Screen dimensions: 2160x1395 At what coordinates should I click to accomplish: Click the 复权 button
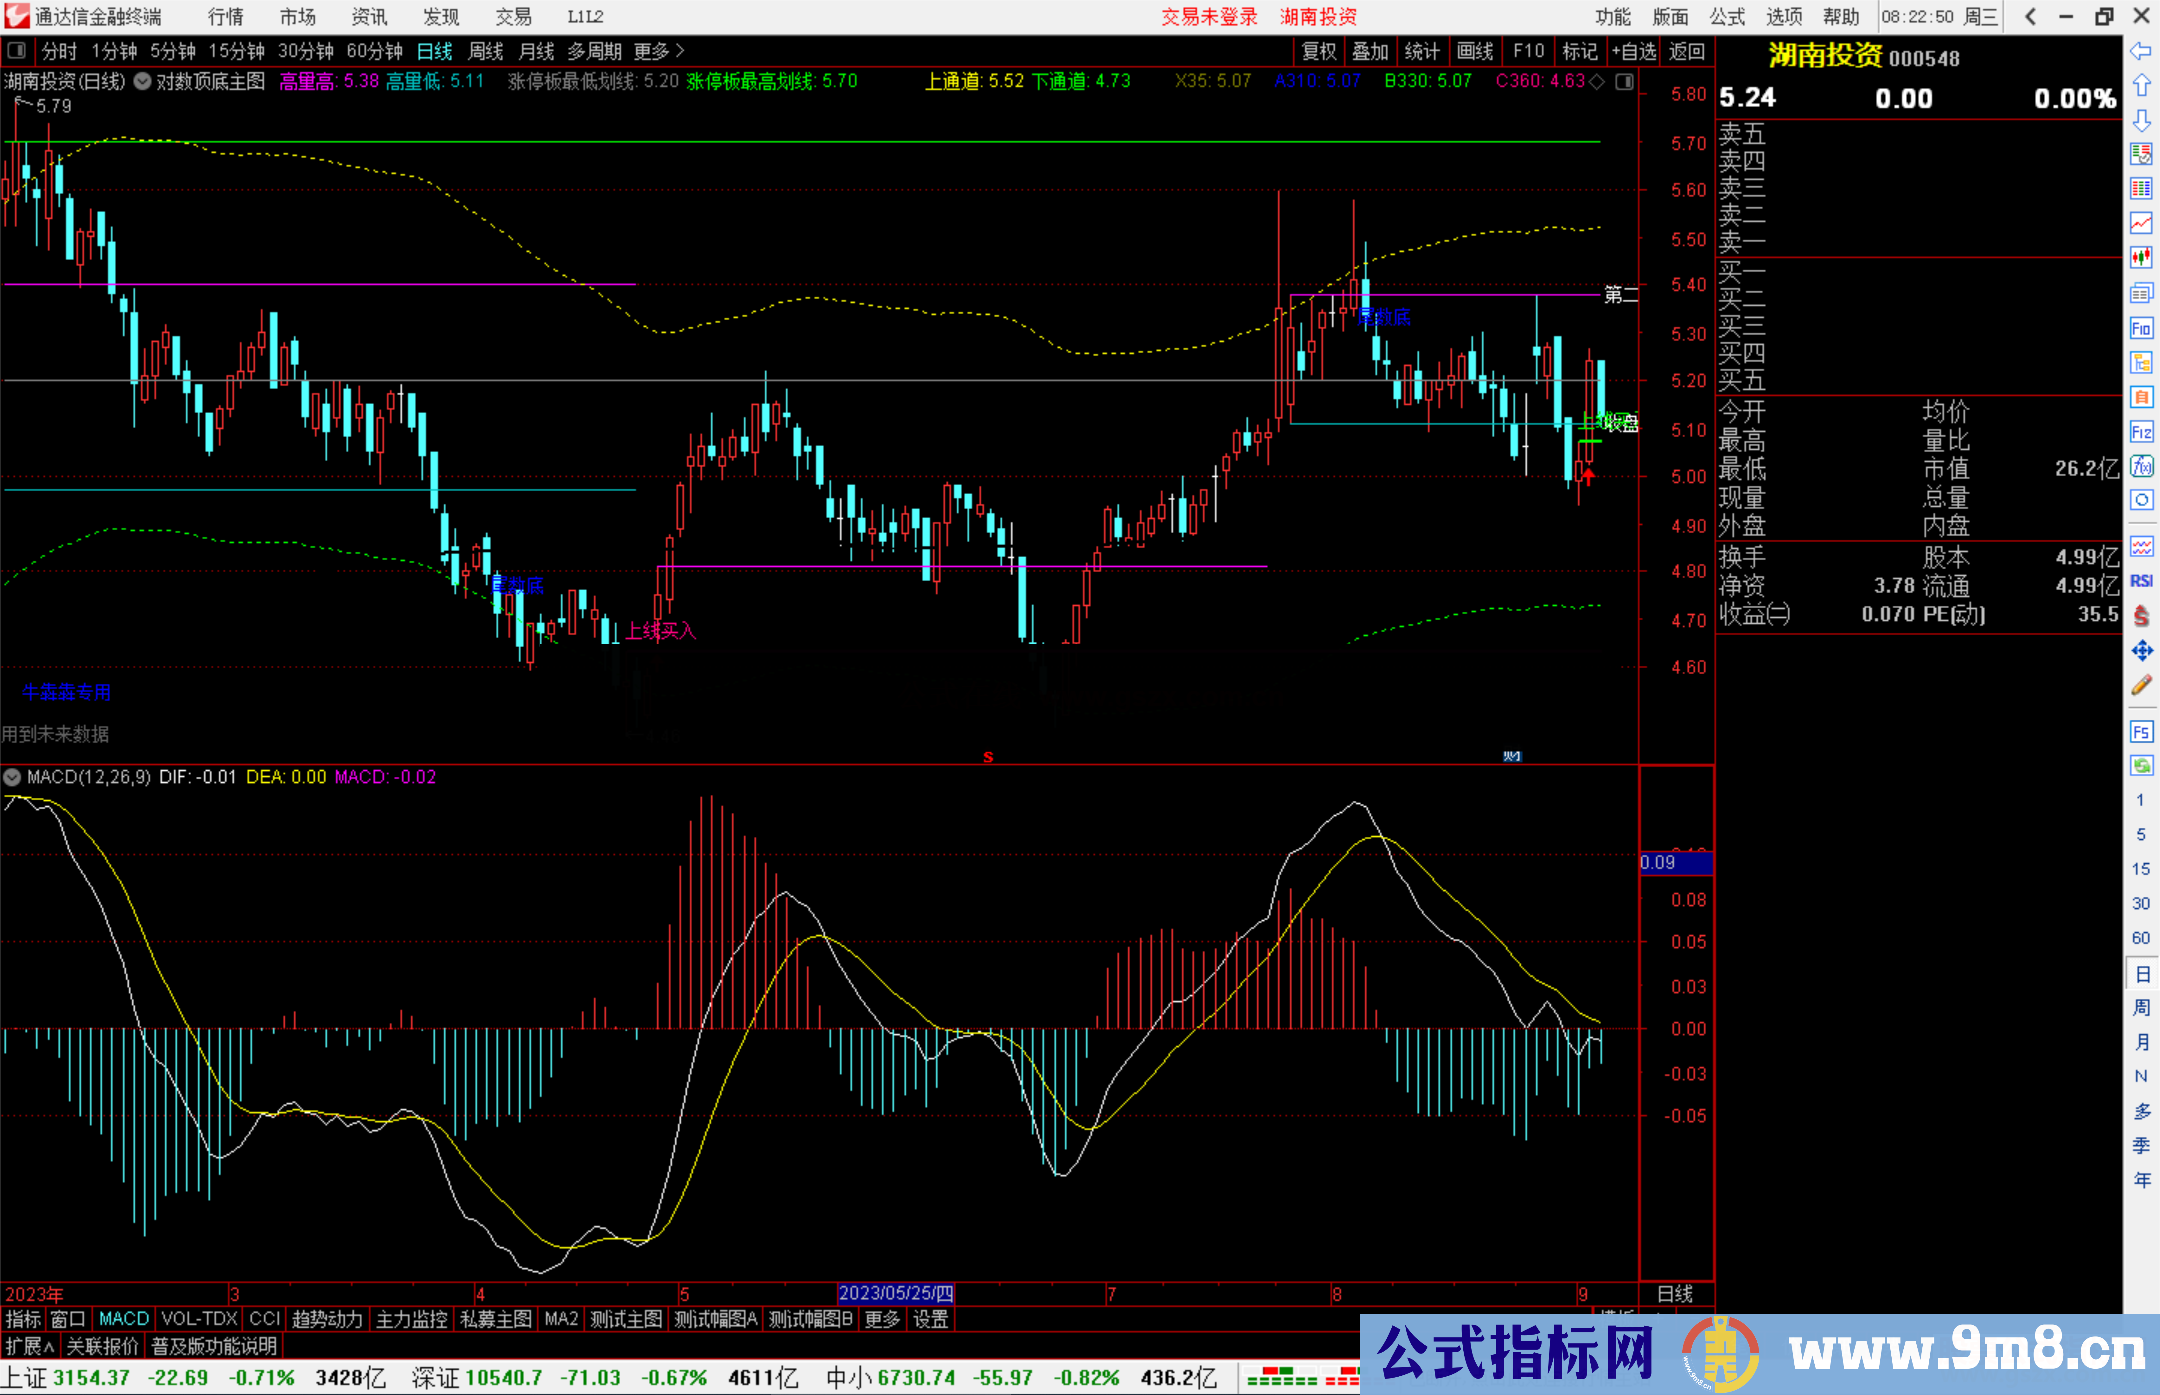1318,51
